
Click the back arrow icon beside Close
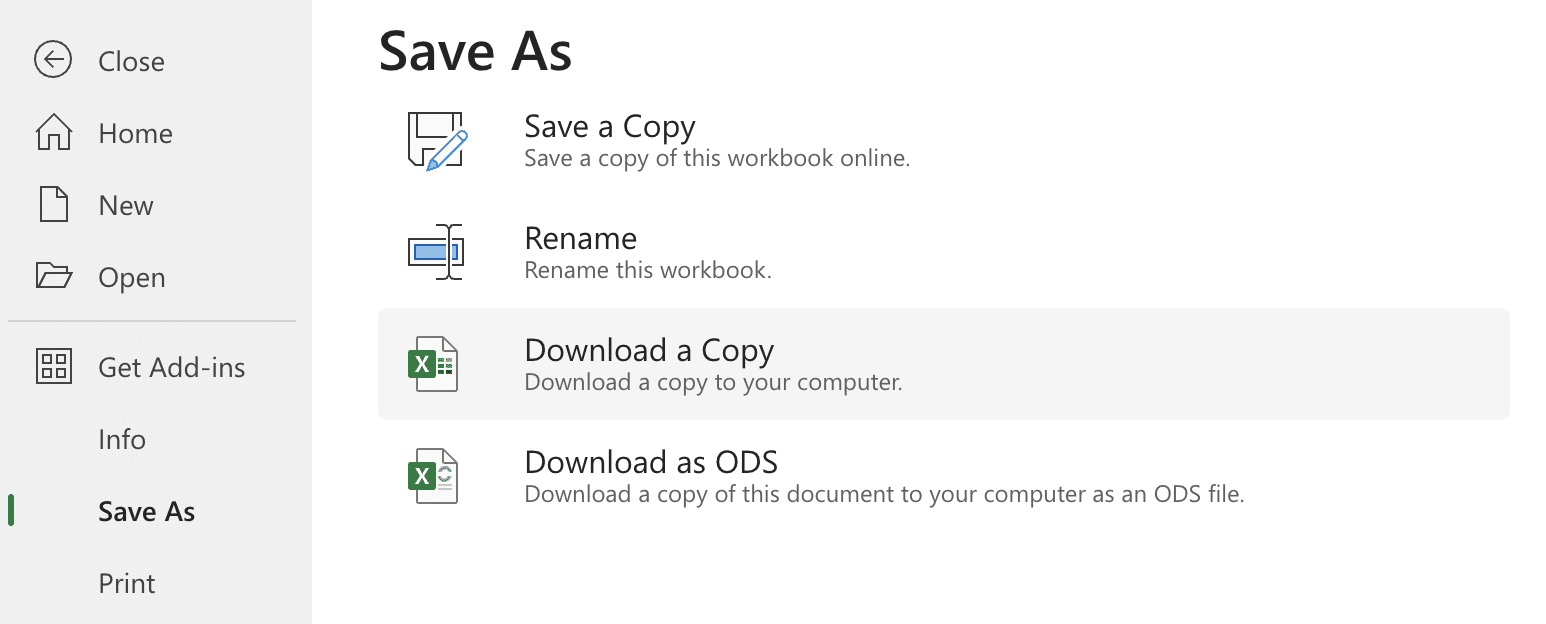(x=52, y=60)
